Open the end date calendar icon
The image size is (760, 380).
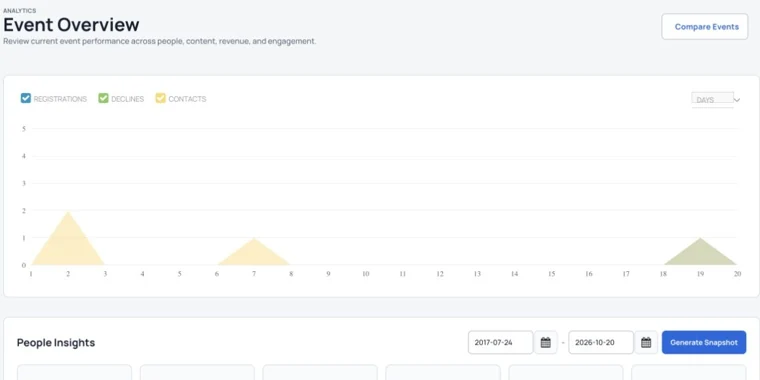tap(646, 343)
